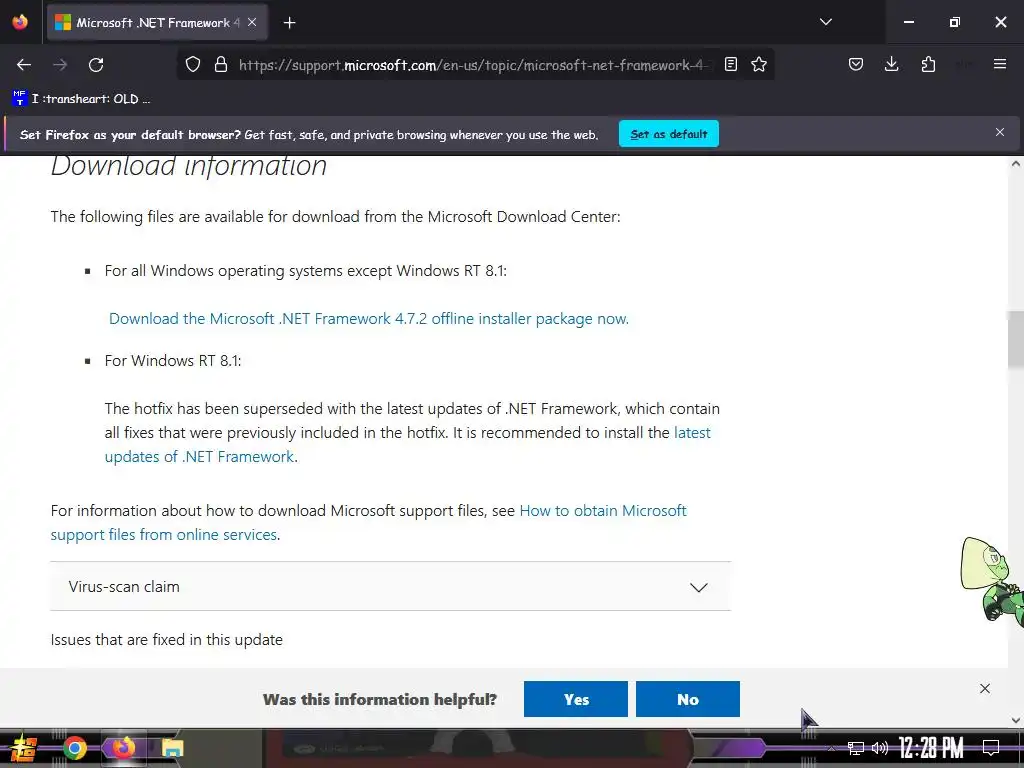1024x768 pixels.
Task: Click the address bar URL field
Action: (x=473, y=65)
